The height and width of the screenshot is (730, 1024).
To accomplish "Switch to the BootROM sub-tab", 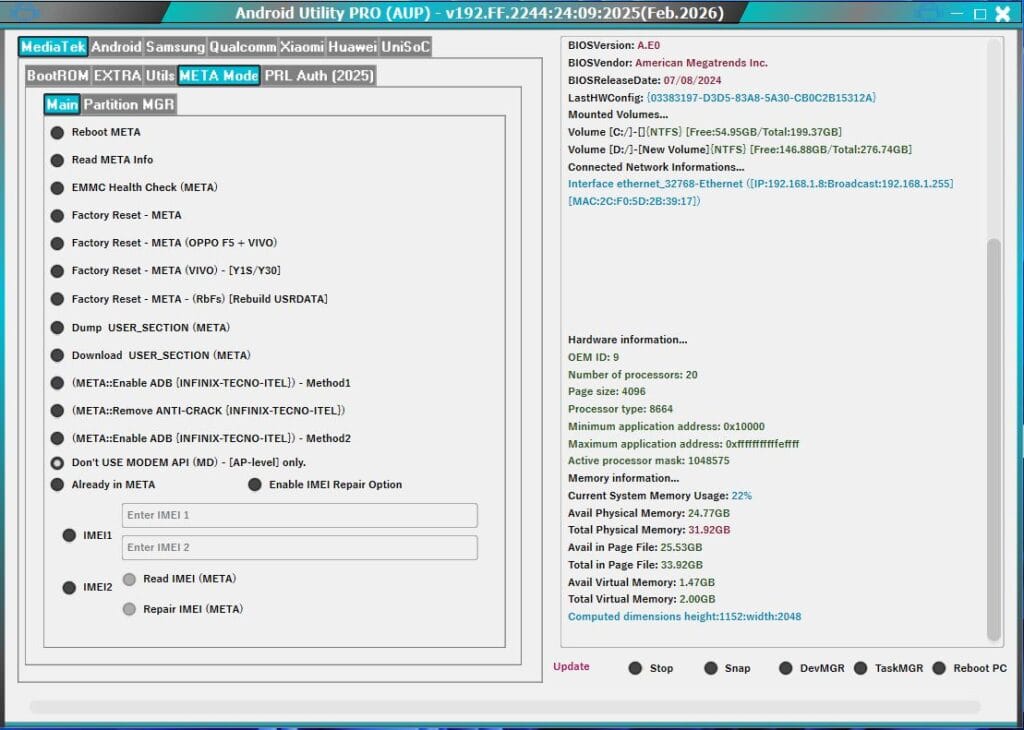I will click(58, 76).
